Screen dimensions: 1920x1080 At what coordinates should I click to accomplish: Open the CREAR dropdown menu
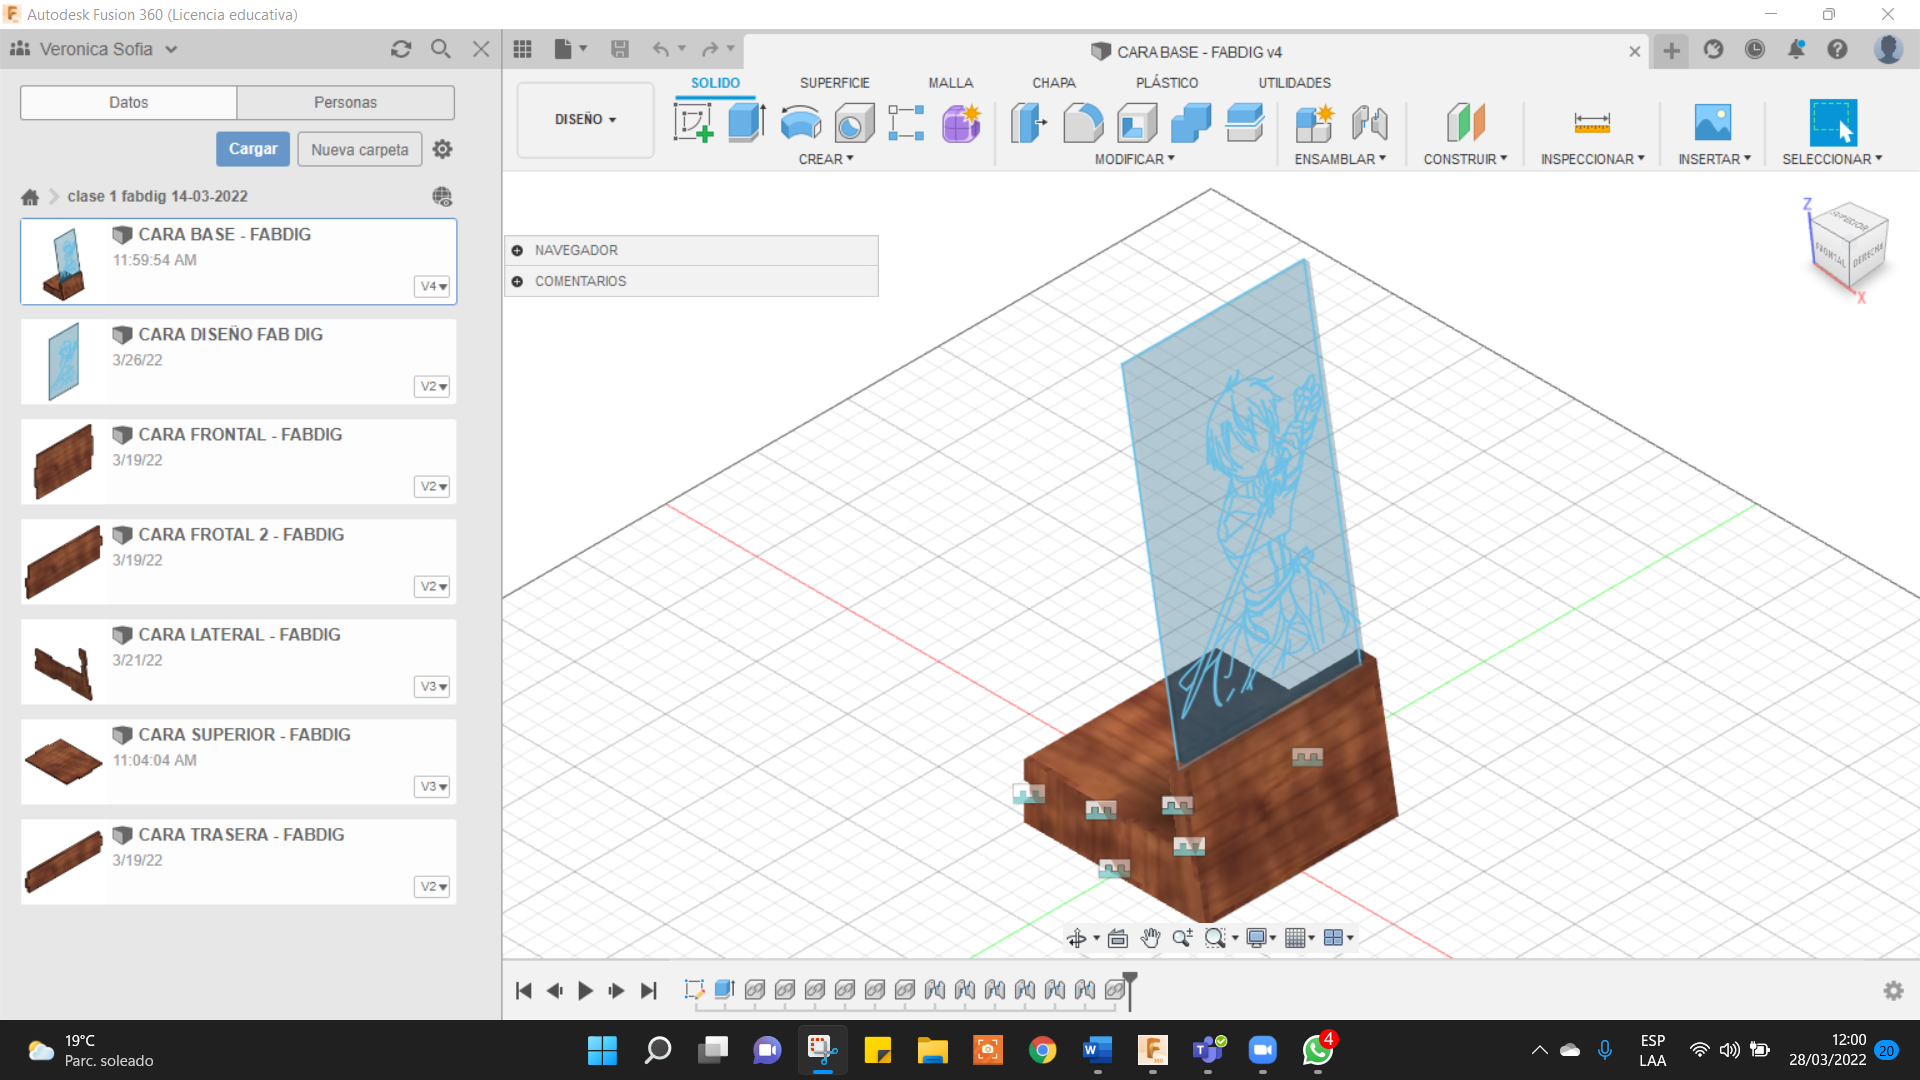click(x=825, y=159)
